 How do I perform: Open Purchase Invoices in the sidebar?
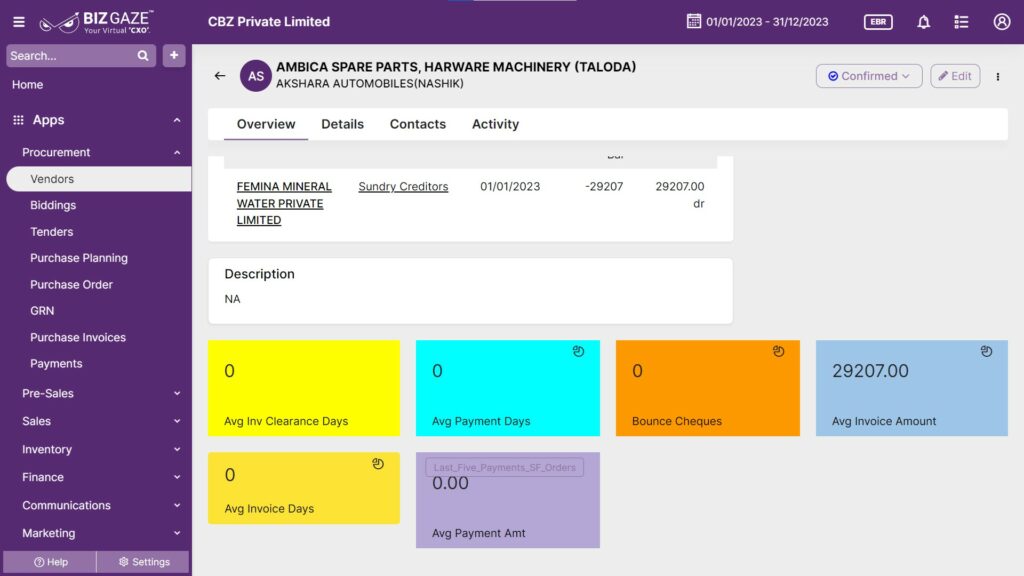[x=78, y=338]
